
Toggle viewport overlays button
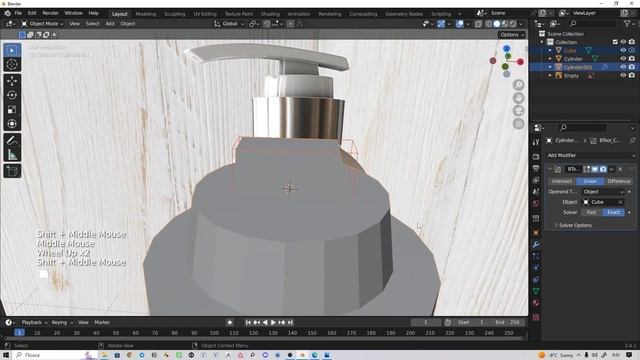[460, 24]
